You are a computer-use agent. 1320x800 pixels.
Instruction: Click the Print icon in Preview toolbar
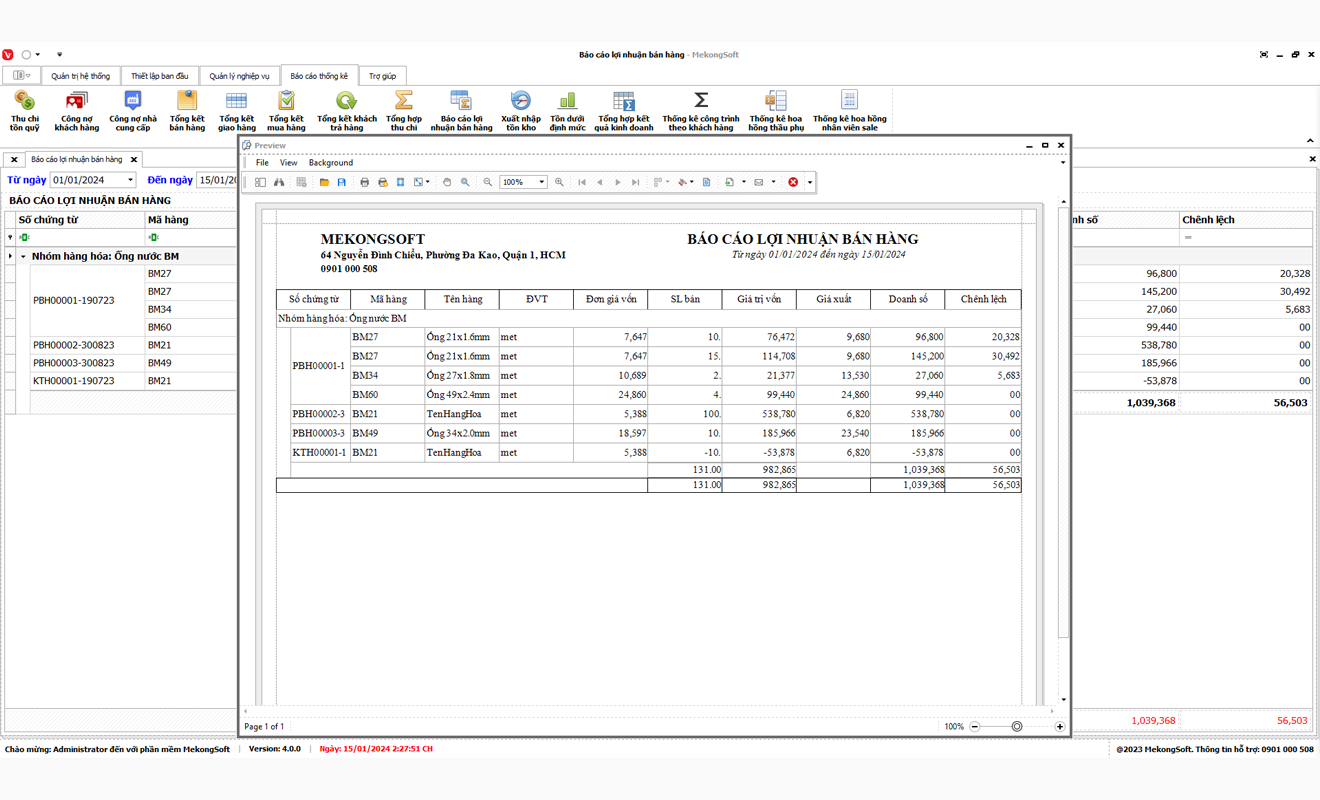pos(364,182)
